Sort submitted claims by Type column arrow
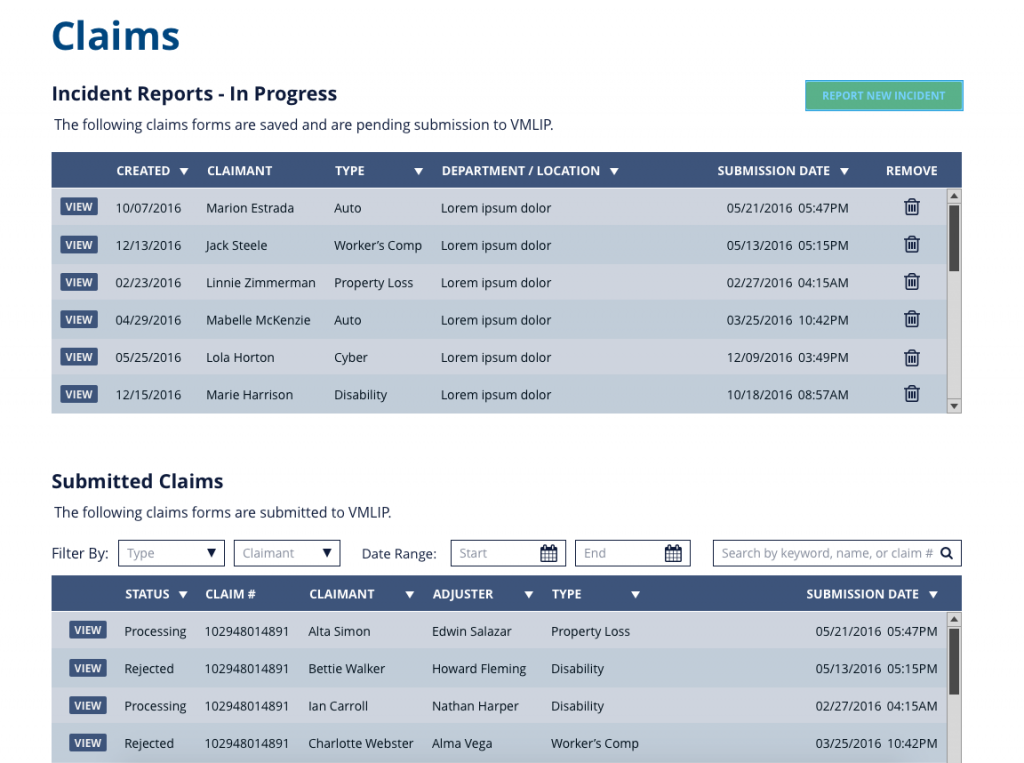Image resolution: width=1024 pixels, height=763 pixels. [x=635, y=594]
